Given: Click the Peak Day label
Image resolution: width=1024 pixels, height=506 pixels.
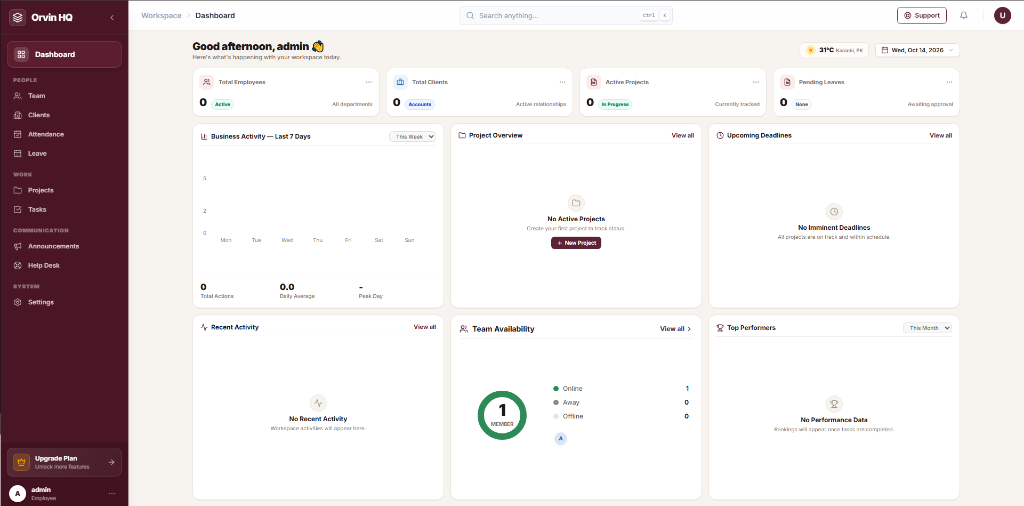Looking at the screenshot, I should click(370, 296).
